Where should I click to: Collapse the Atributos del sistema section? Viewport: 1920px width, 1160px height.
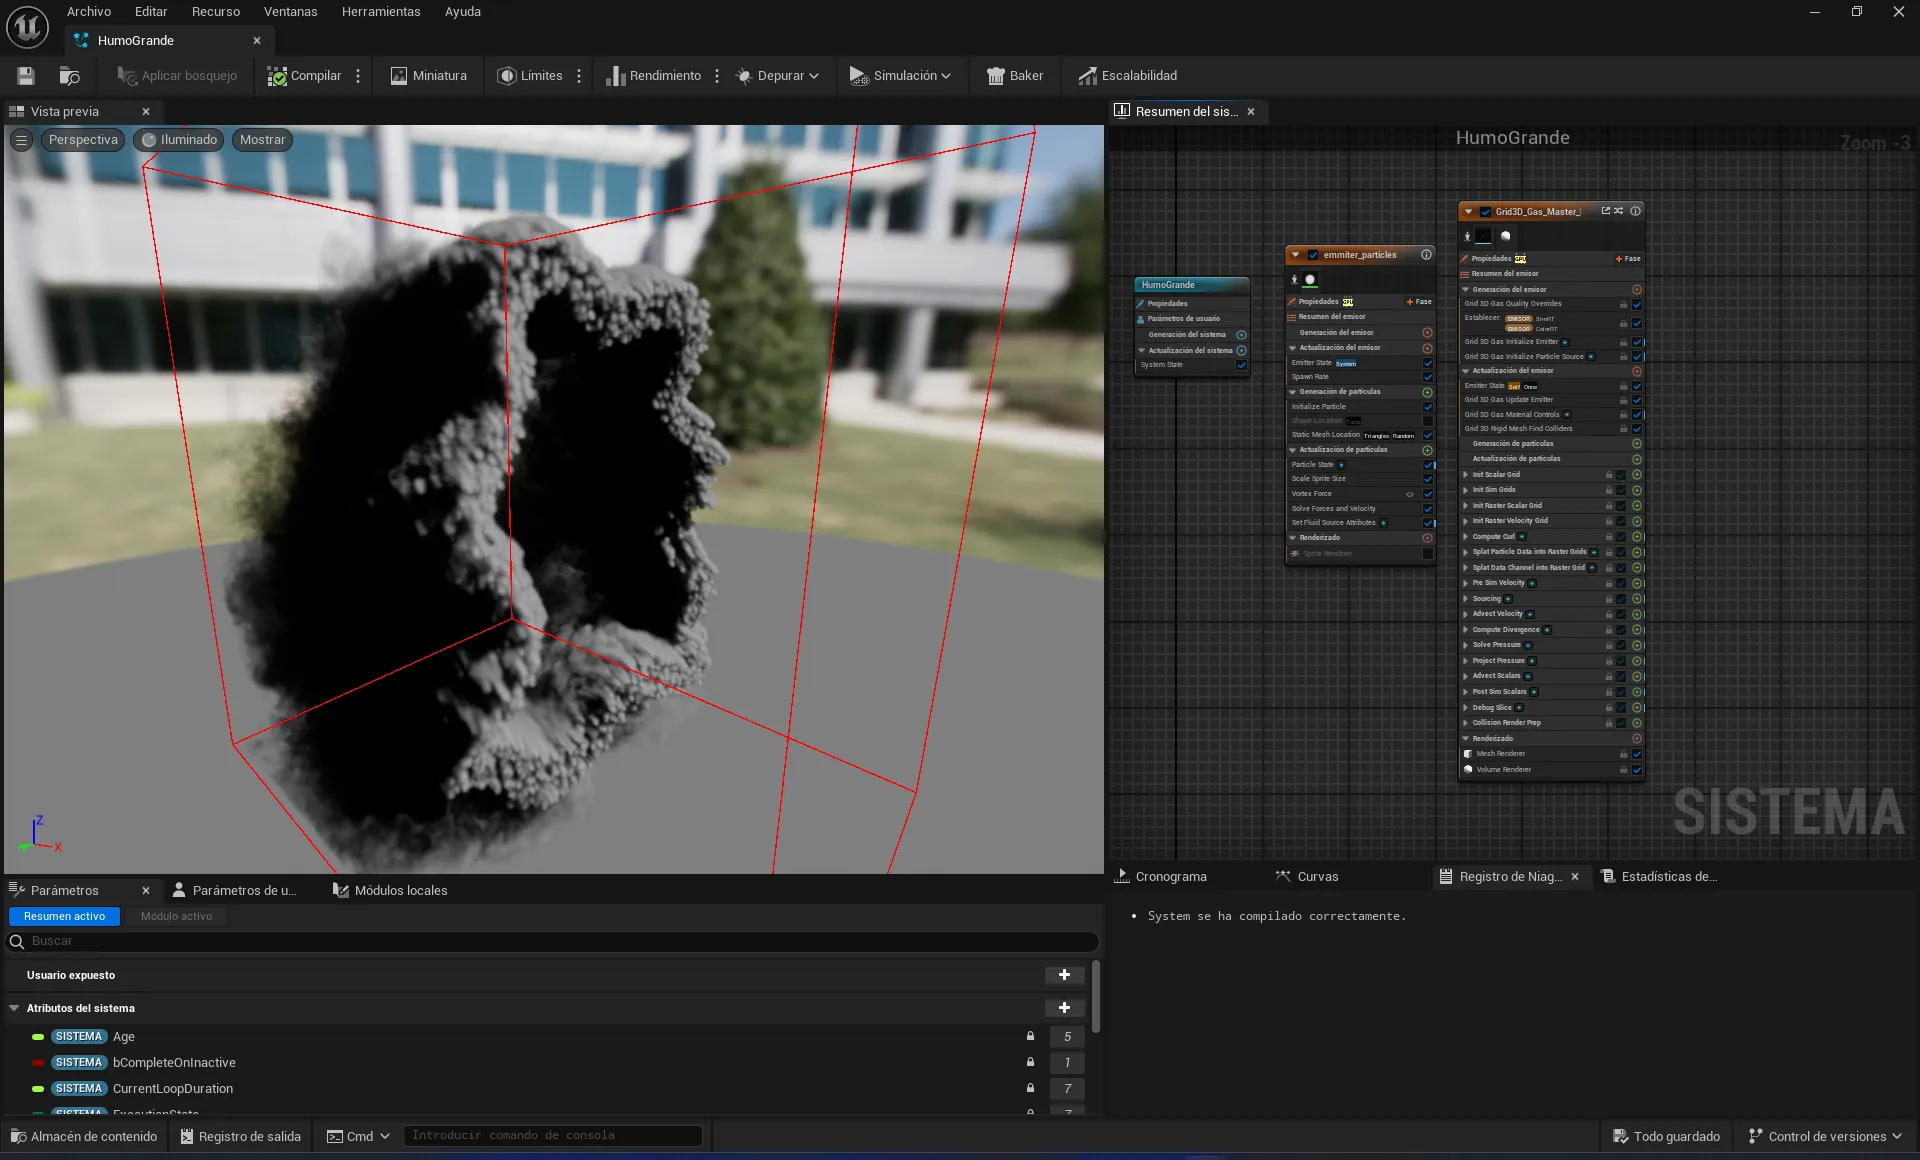tap(14, 1008)
